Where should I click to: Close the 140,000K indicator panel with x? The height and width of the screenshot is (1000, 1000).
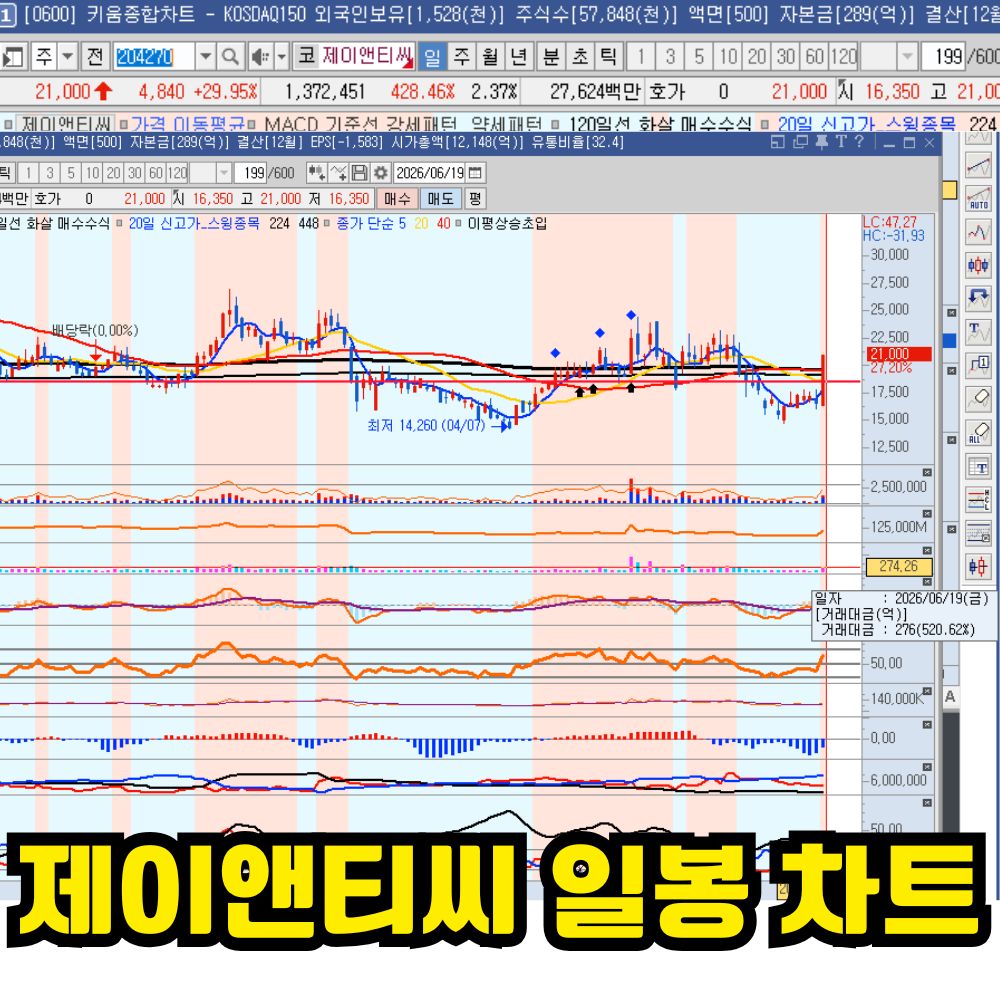pyautogui.click(x=927, y=691)
